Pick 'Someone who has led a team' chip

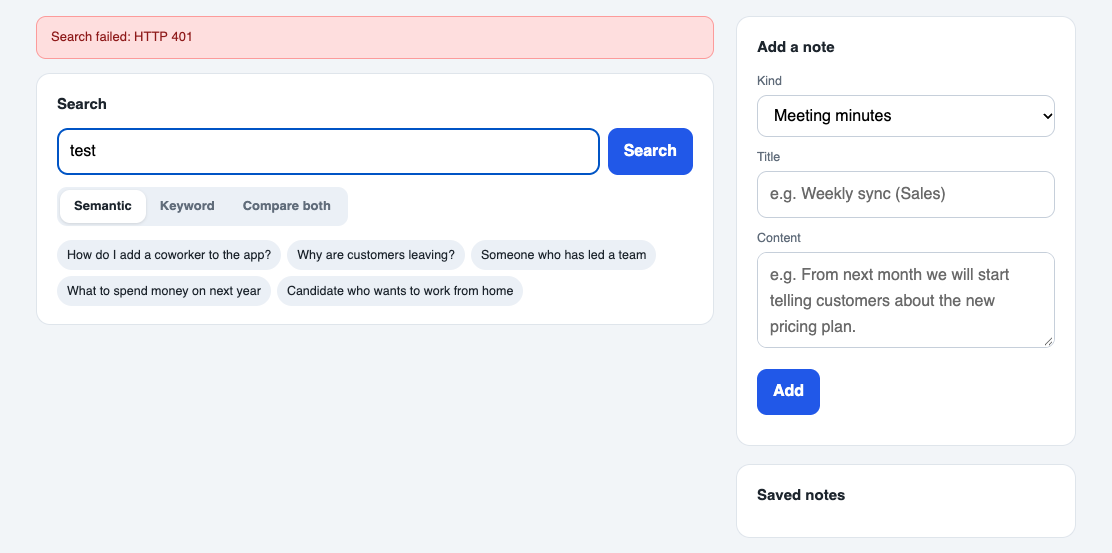coord(563,255)
